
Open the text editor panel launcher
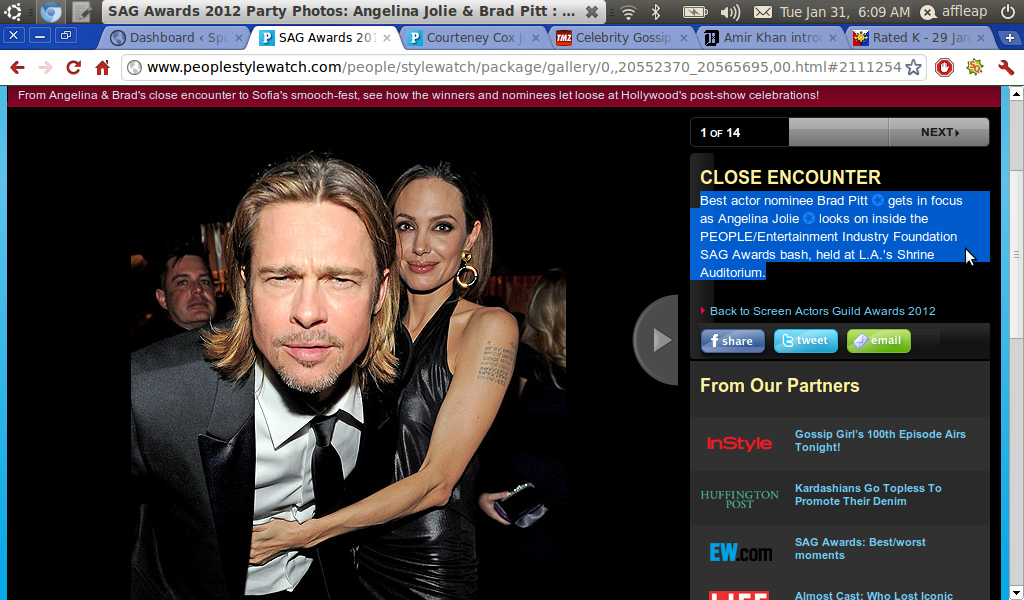82,12
